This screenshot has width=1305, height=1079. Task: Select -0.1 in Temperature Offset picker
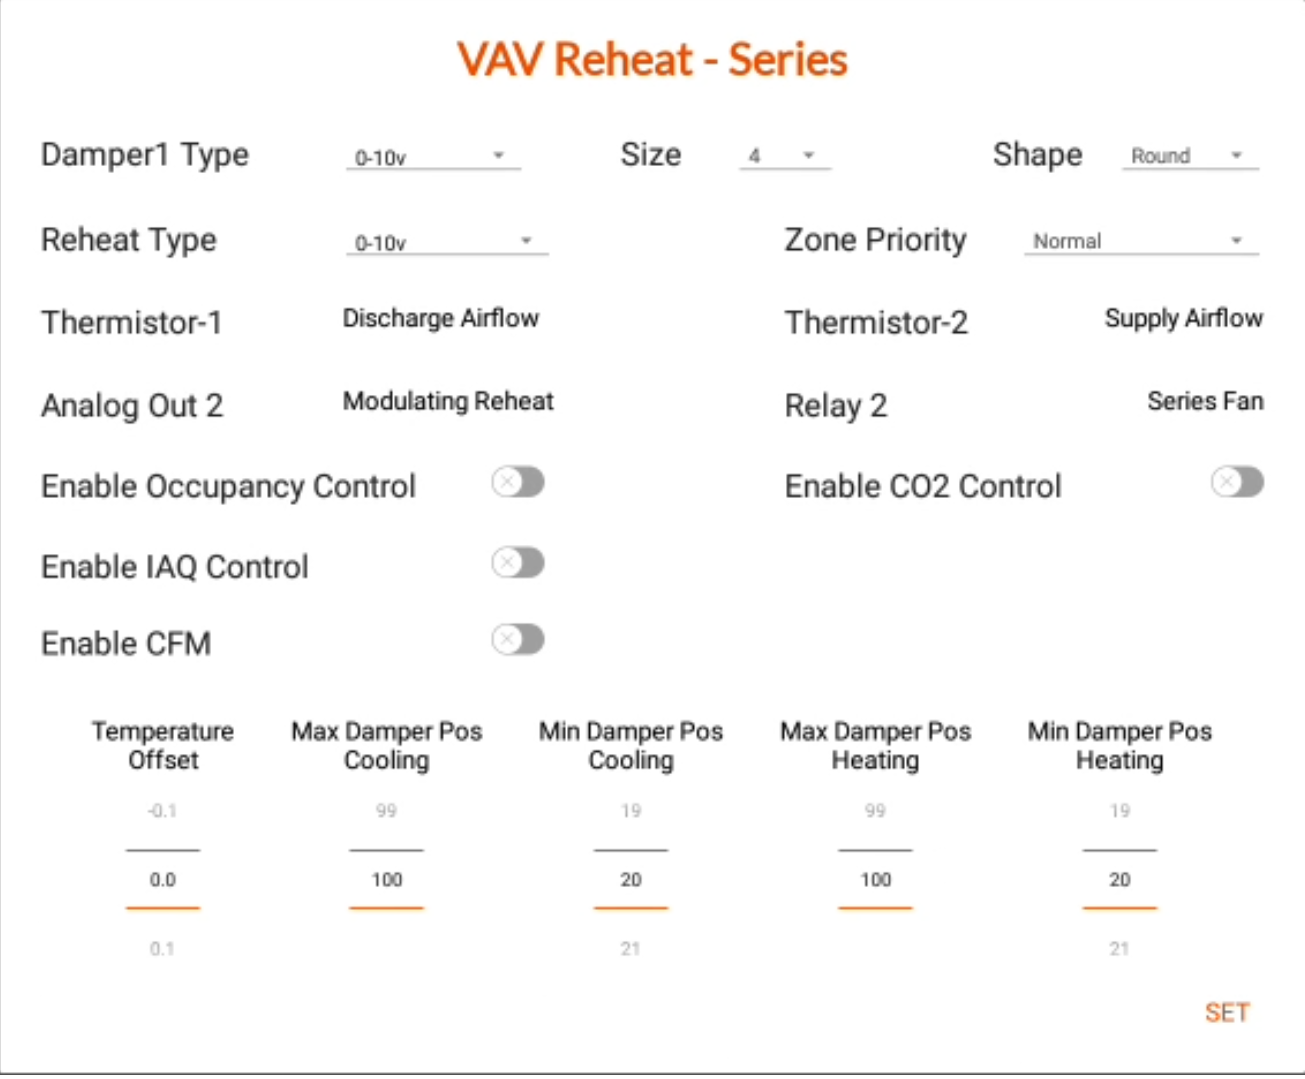click(x=162, y=811)
